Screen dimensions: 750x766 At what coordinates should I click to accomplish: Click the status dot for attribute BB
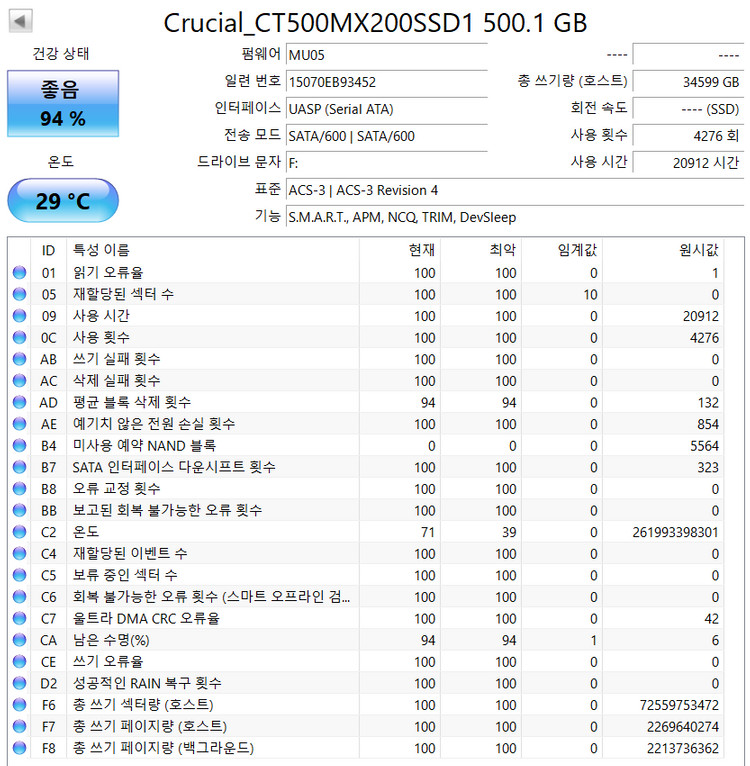(20, 511)
